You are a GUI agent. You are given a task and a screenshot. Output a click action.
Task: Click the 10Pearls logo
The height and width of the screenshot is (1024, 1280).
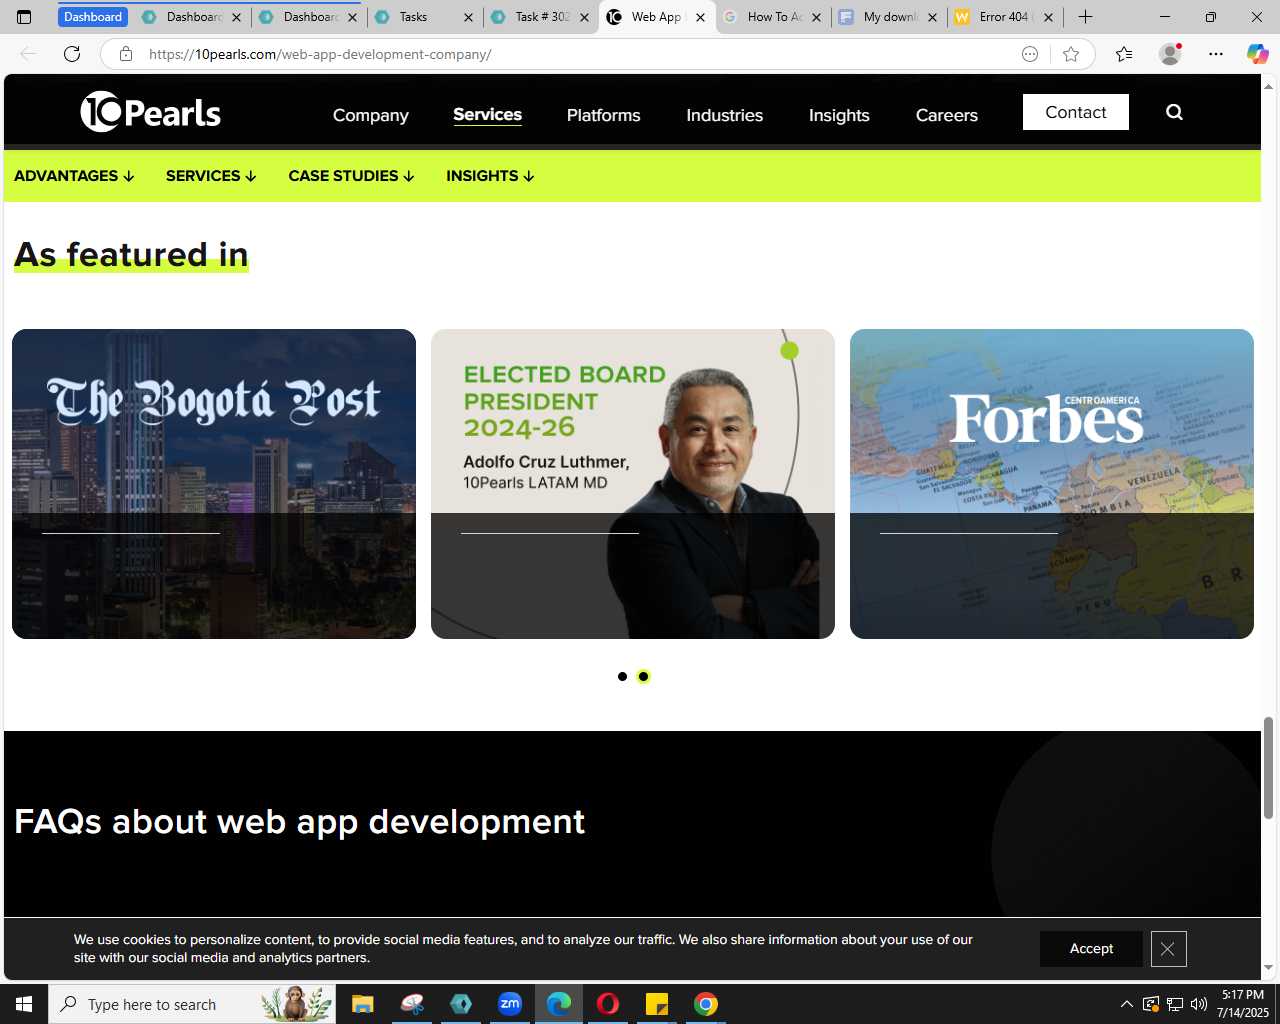[150, 112]
